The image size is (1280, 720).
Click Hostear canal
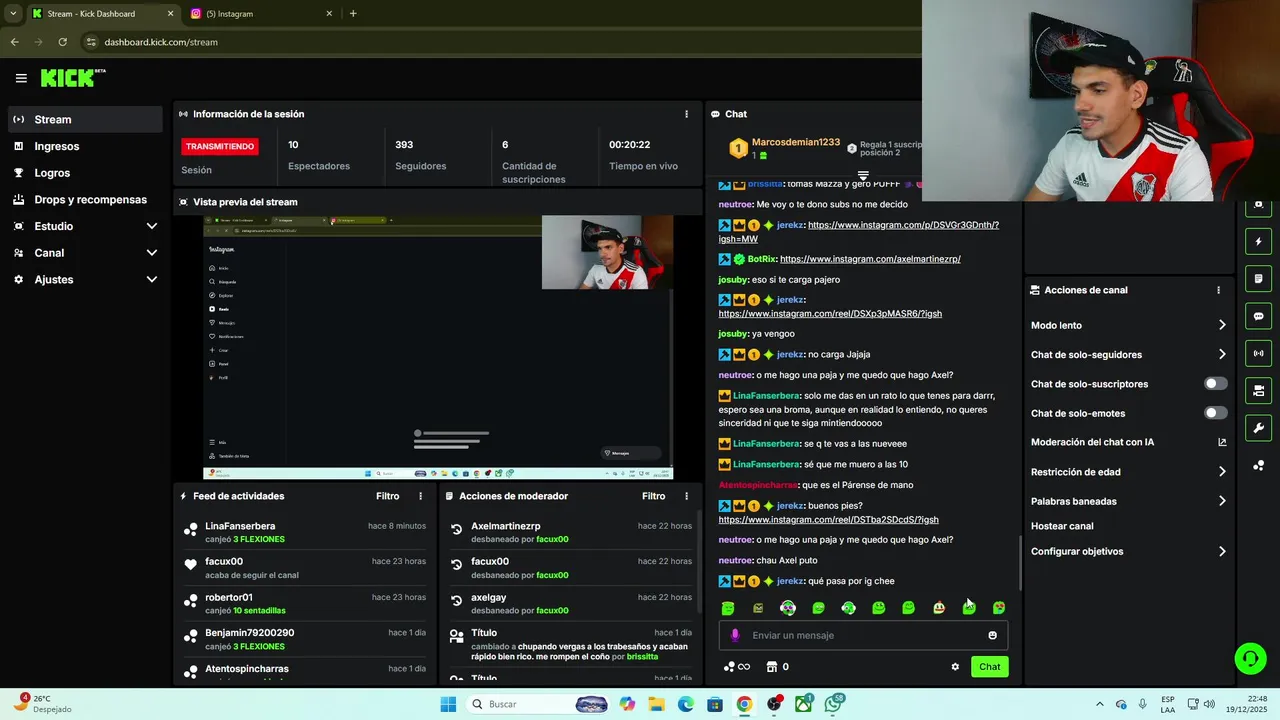[1062, 526]
